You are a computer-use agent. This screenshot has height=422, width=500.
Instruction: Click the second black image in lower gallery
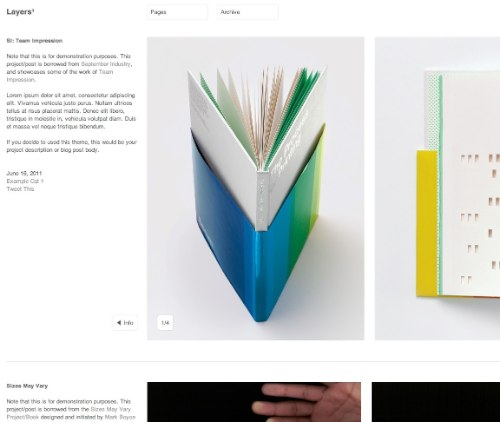point(436,402)
